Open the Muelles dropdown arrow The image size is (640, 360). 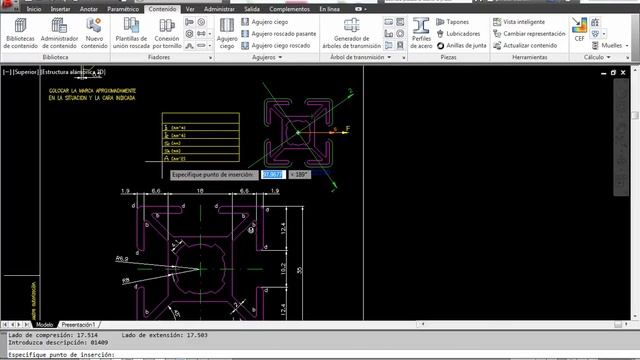627,46
